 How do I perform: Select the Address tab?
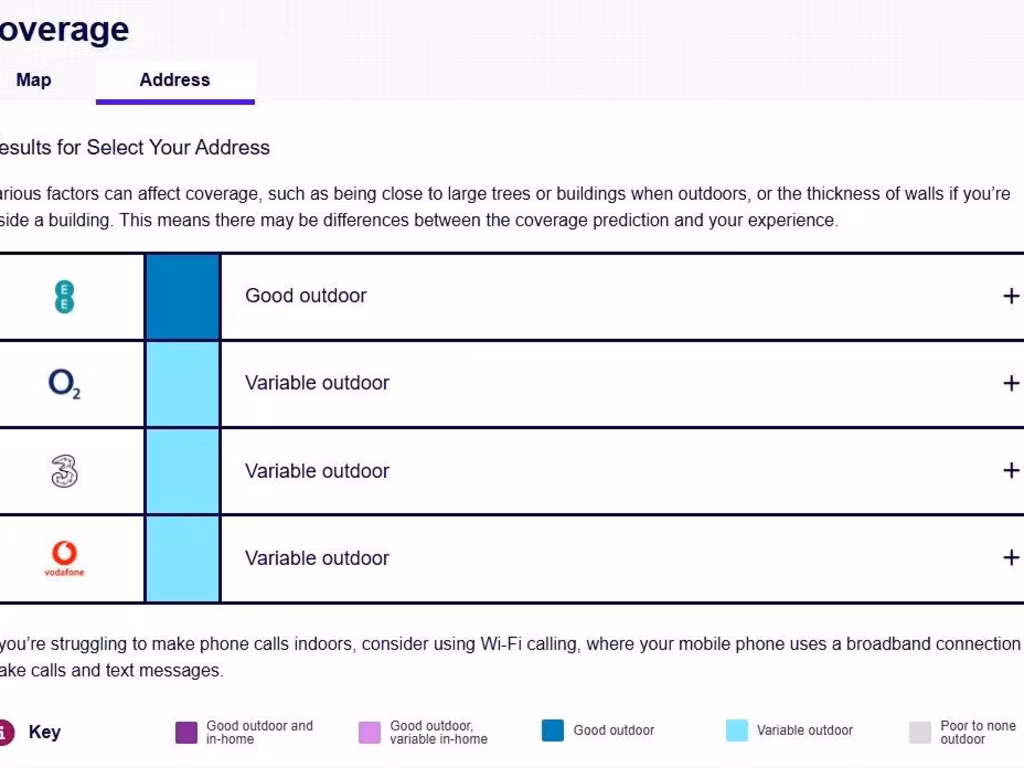175,80
